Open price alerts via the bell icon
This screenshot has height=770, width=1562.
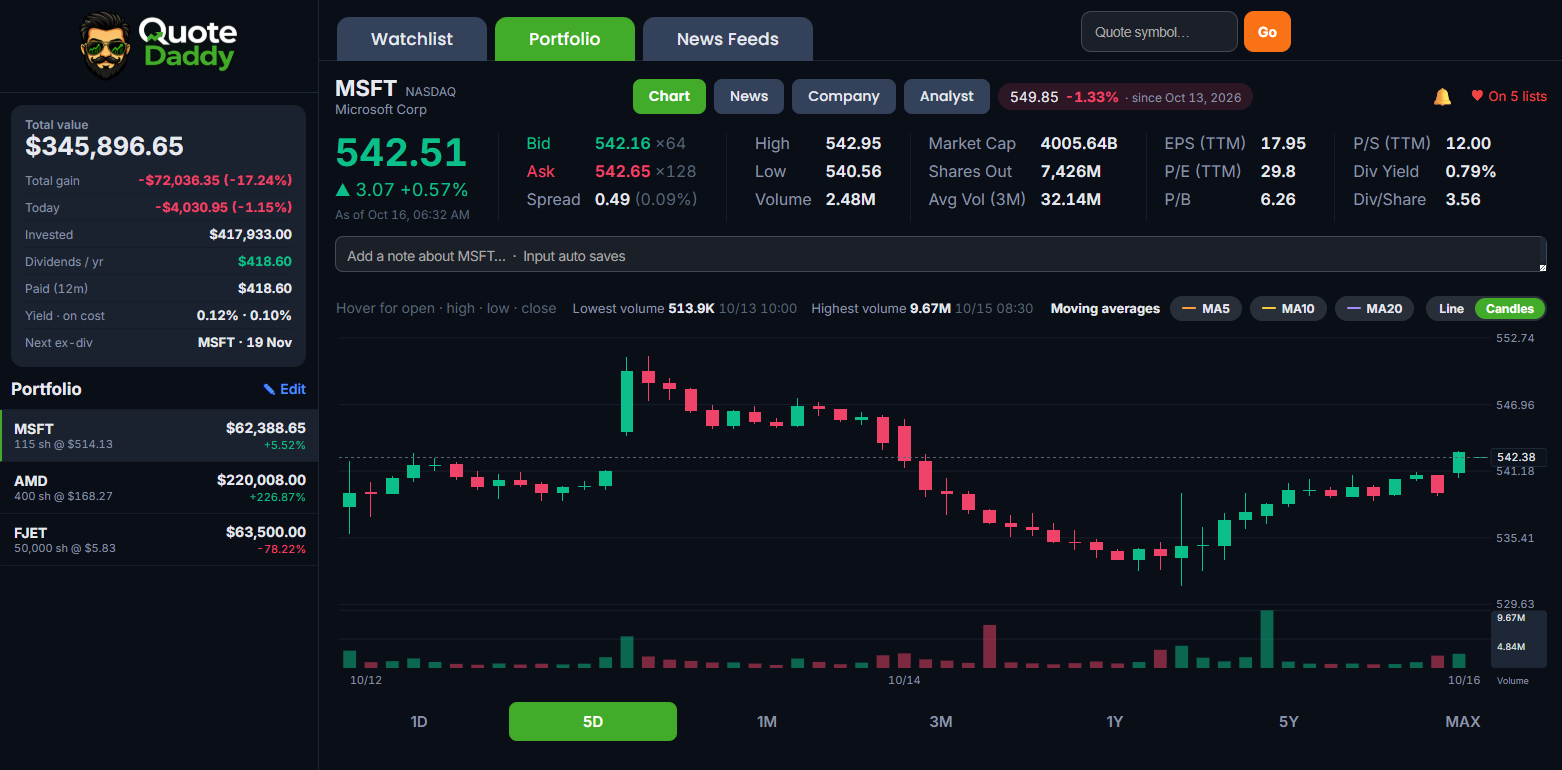[1442, 96]
